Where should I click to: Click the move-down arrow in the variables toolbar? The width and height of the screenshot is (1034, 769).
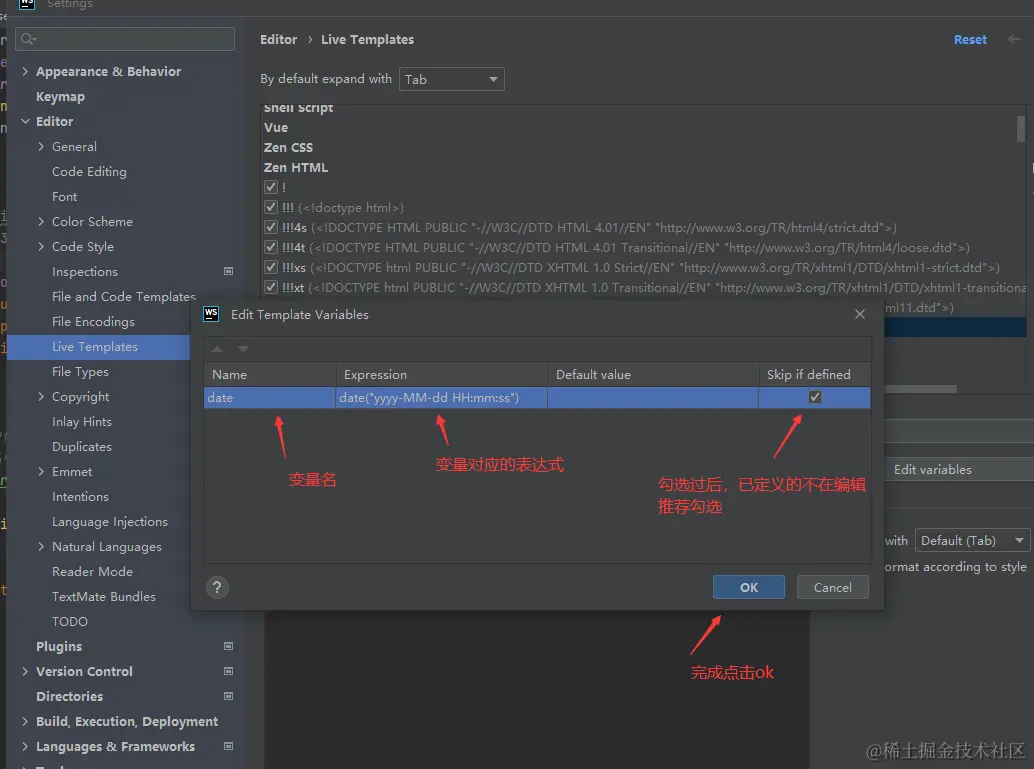[243, 348]
